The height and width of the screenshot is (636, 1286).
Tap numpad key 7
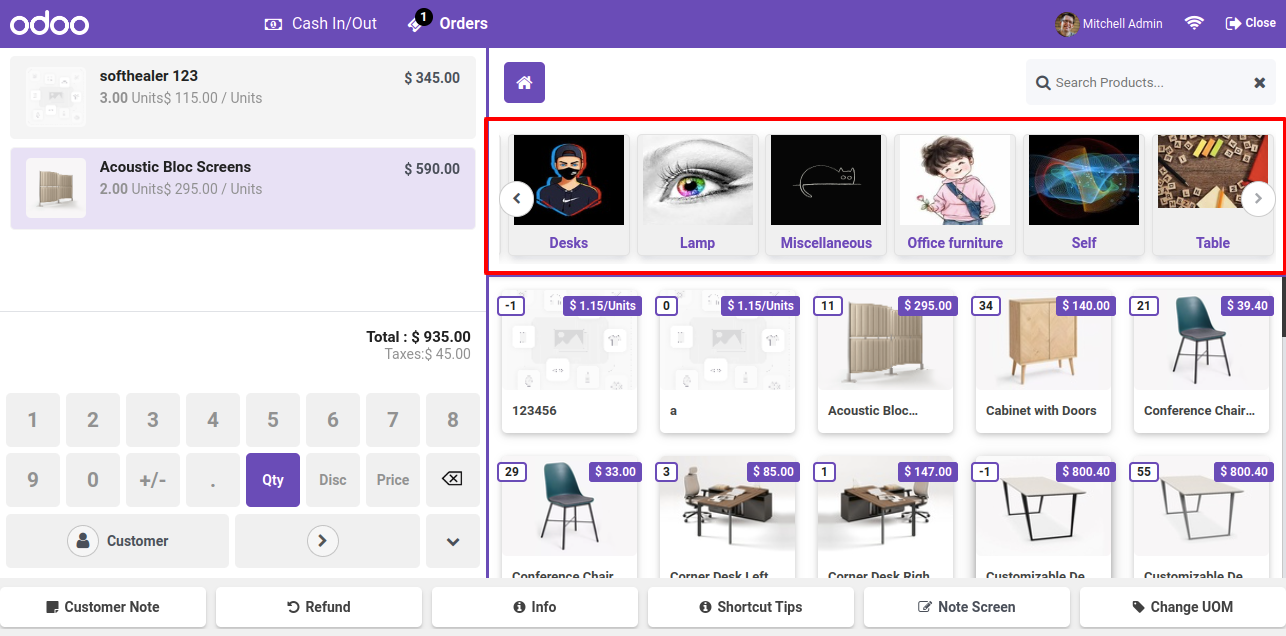393,420
